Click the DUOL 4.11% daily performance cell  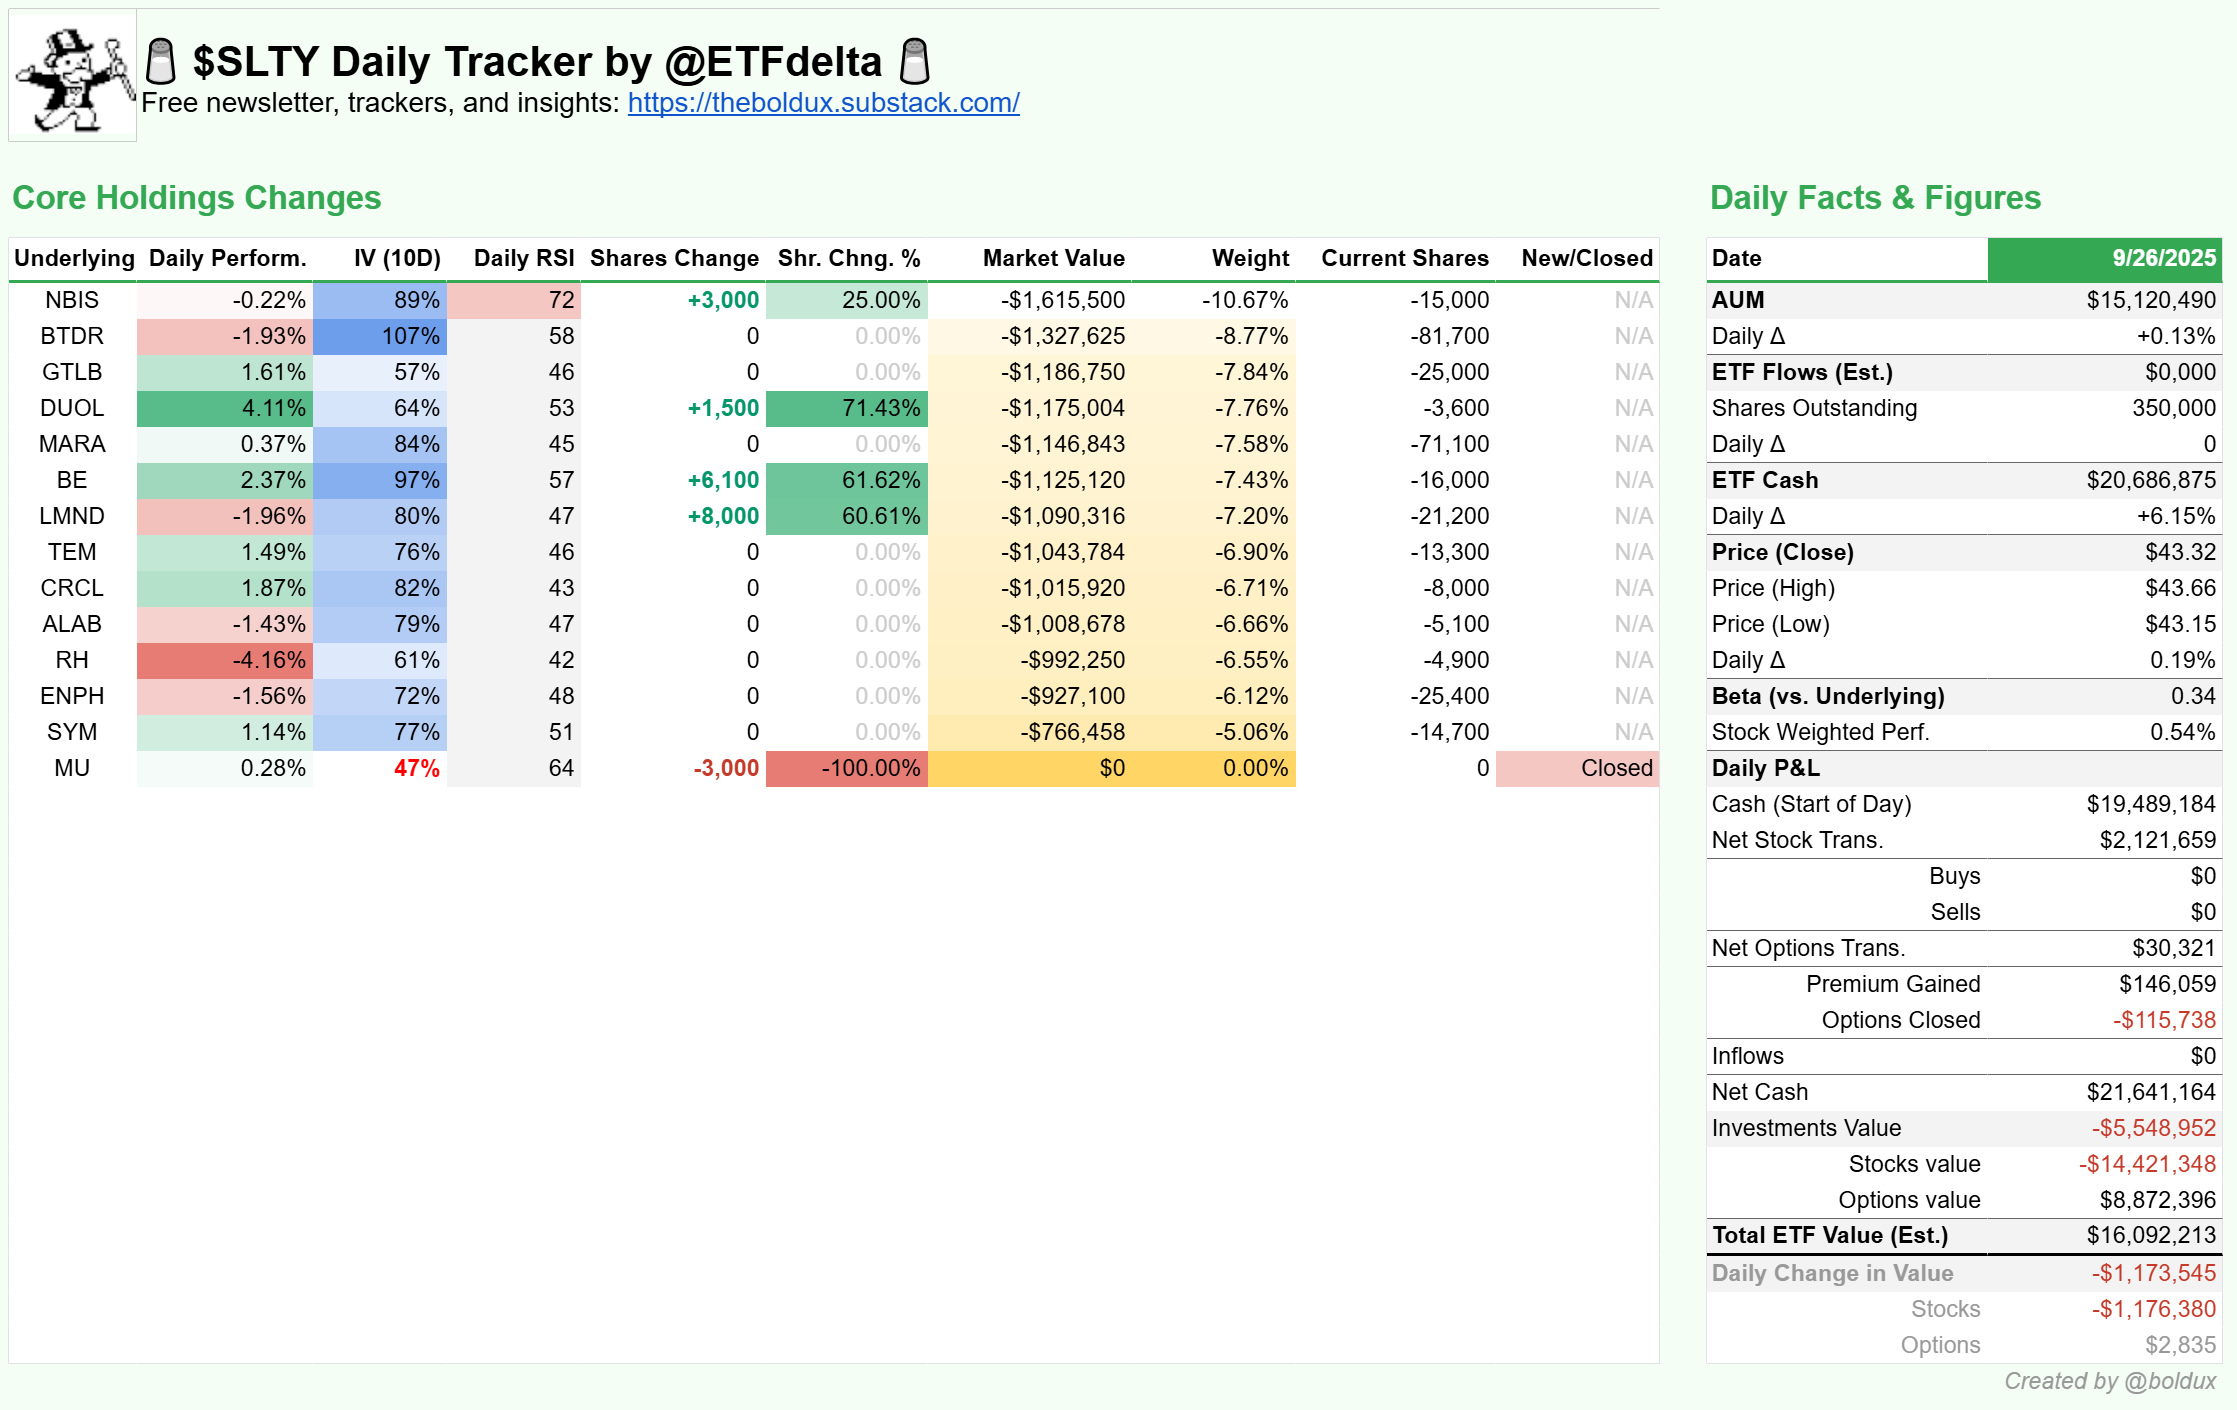click(225, 408)
